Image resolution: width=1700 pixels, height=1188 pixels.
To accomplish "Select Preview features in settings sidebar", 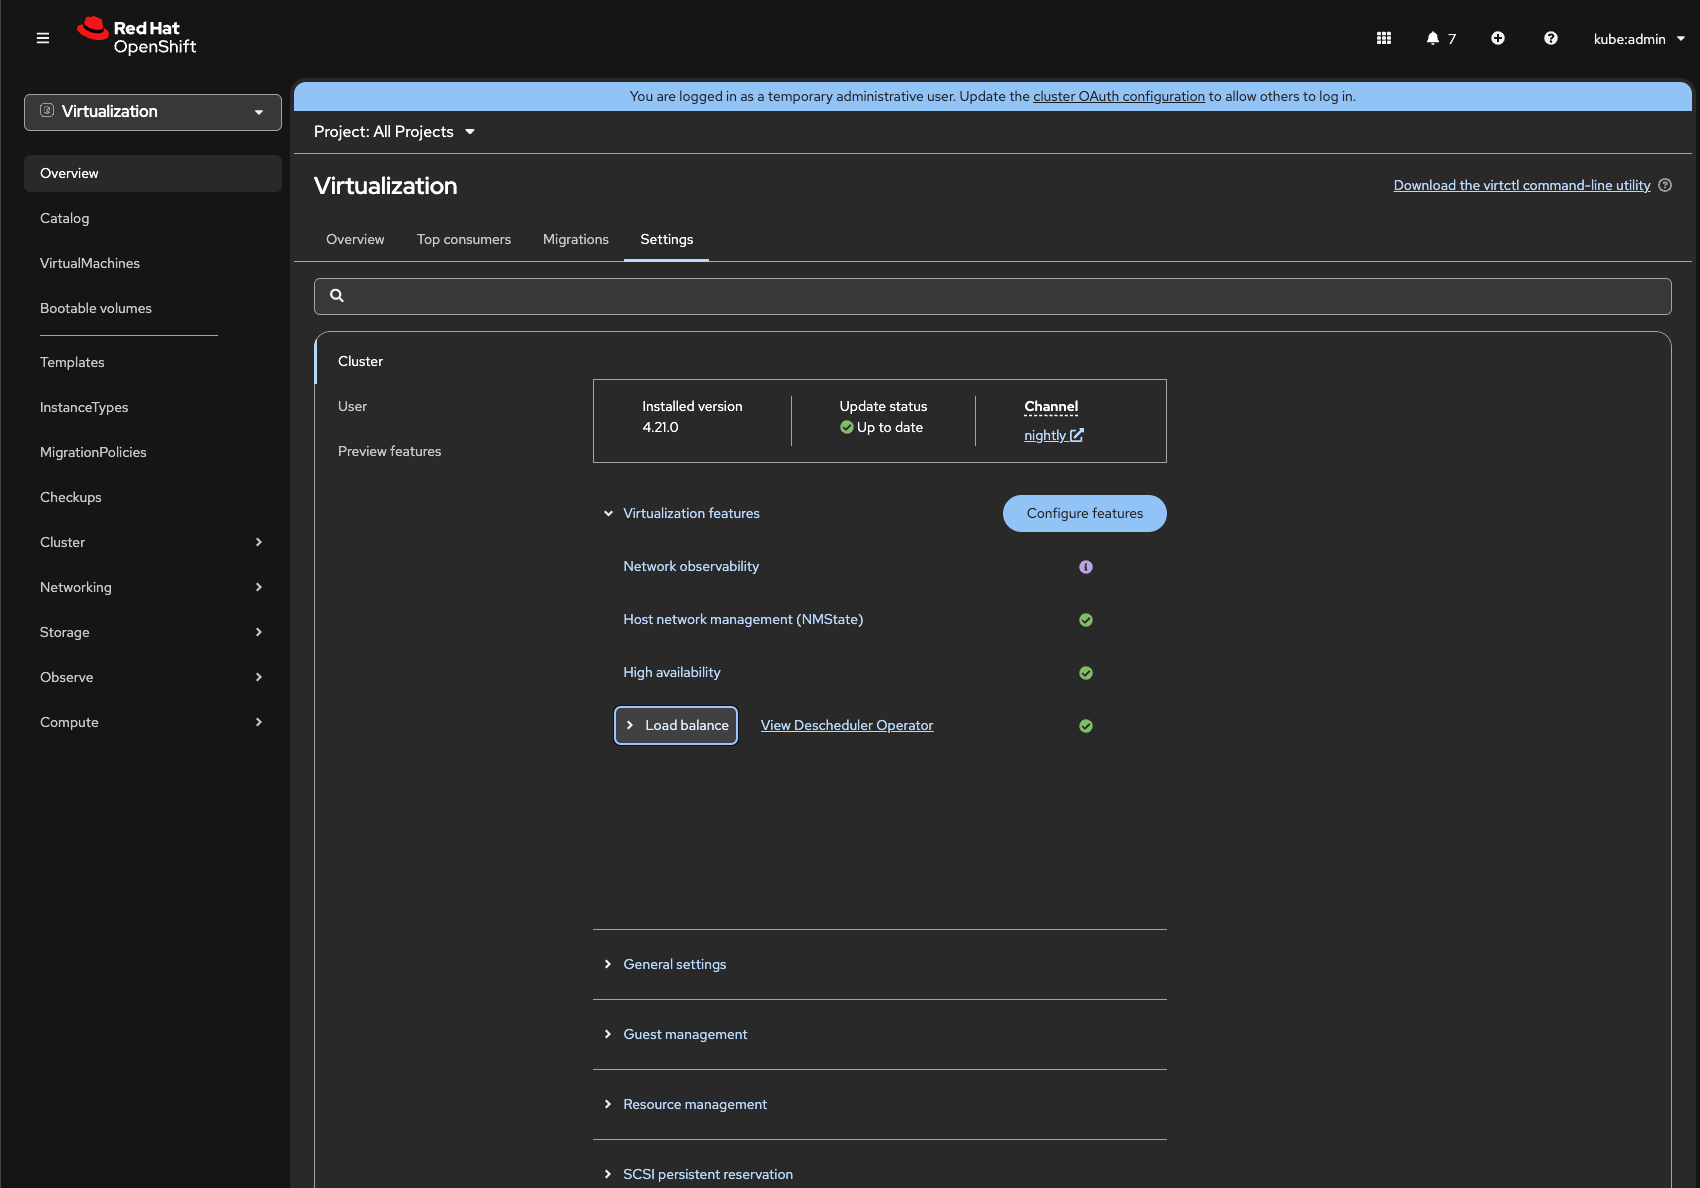I will [389, 451].
